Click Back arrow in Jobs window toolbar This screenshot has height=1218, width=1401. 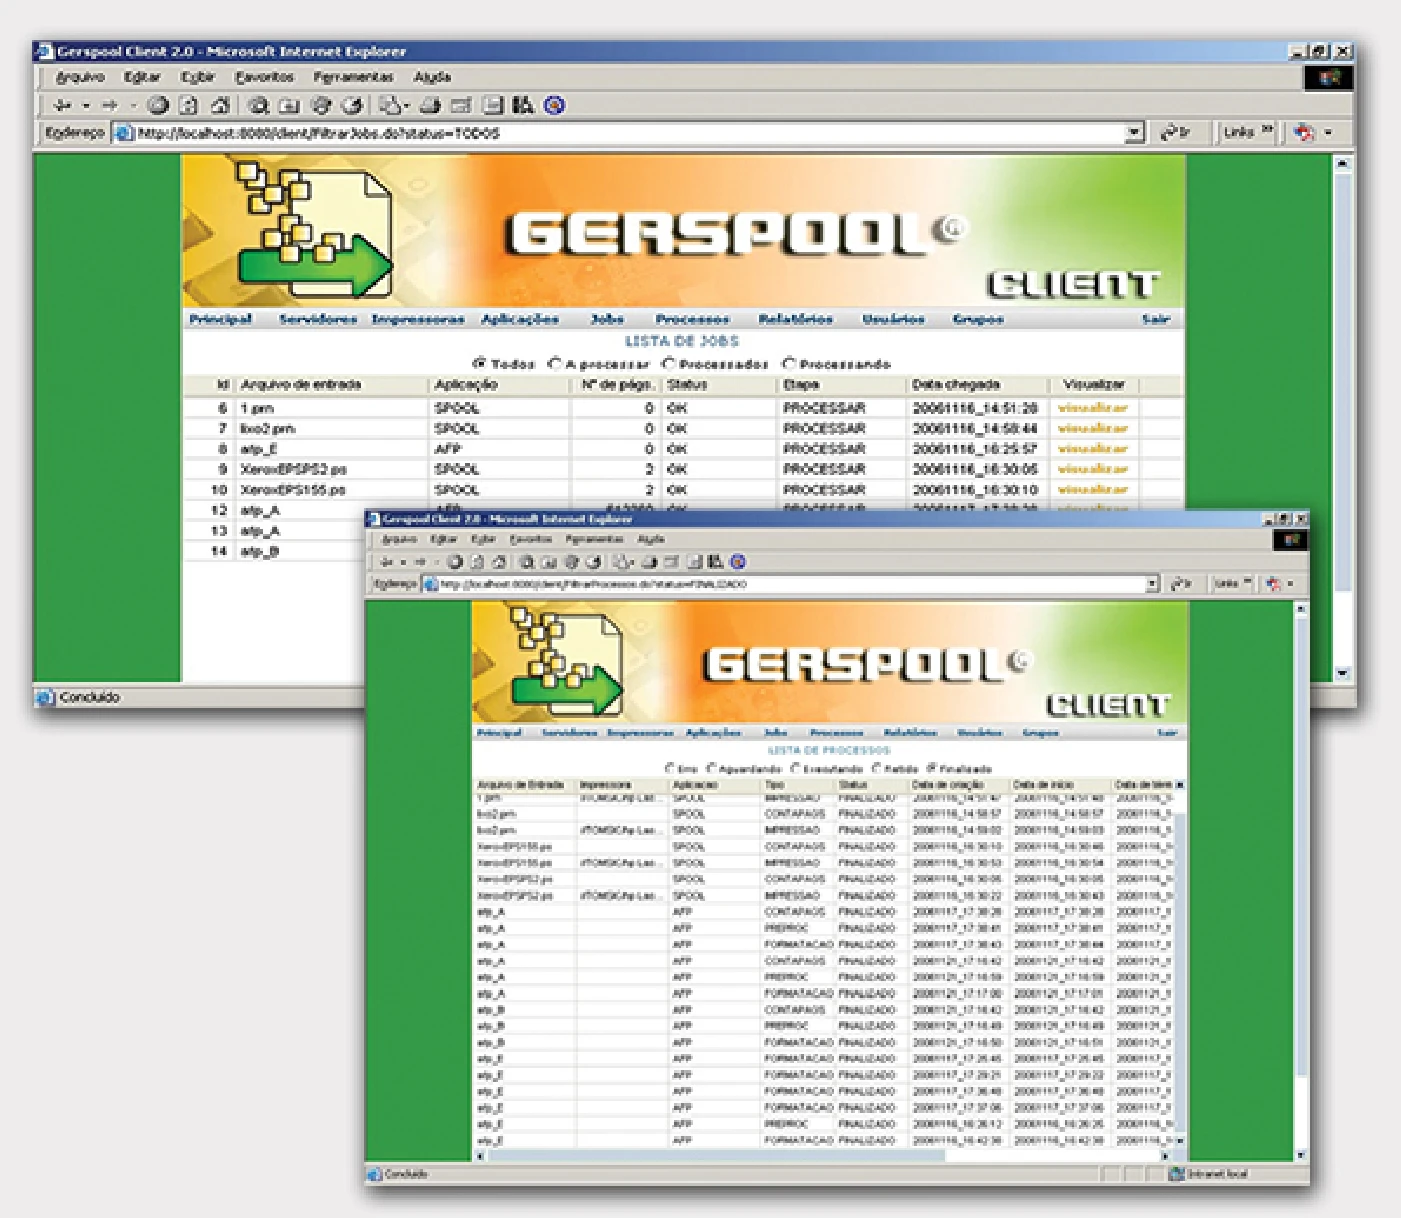click(62, 105)
